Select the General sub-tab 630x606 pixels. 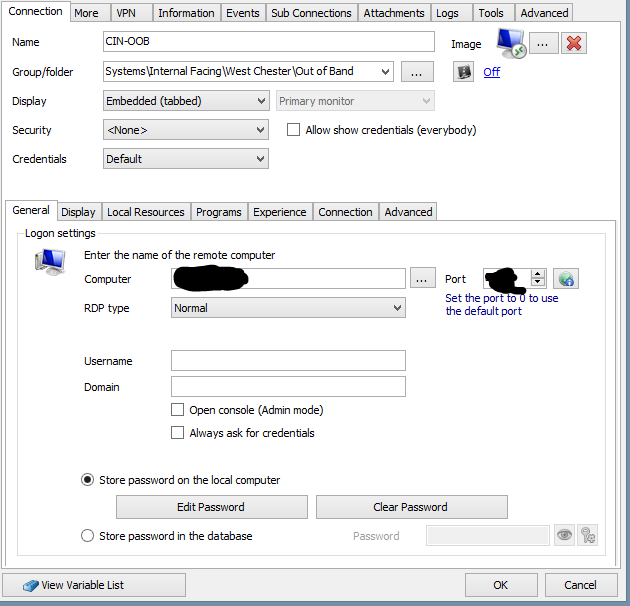pyautogui.click(x=31, y=210)
